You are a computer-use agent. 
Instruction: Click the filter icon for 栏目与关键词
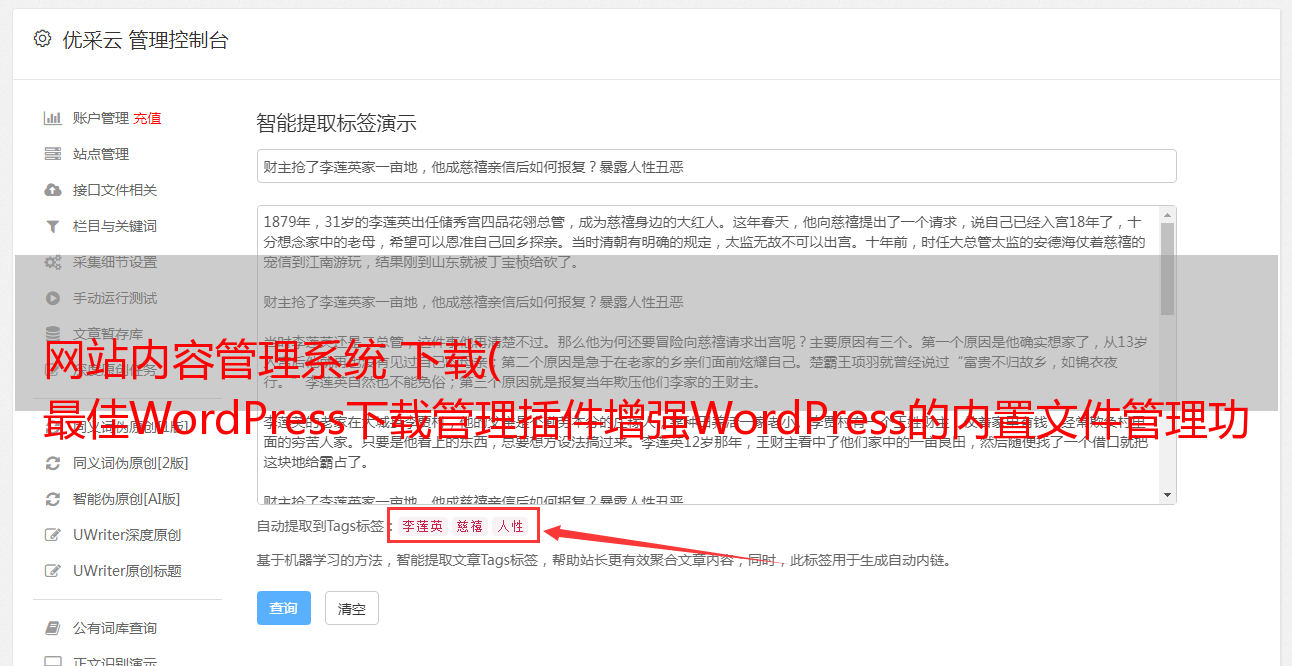tap(53, 226)
